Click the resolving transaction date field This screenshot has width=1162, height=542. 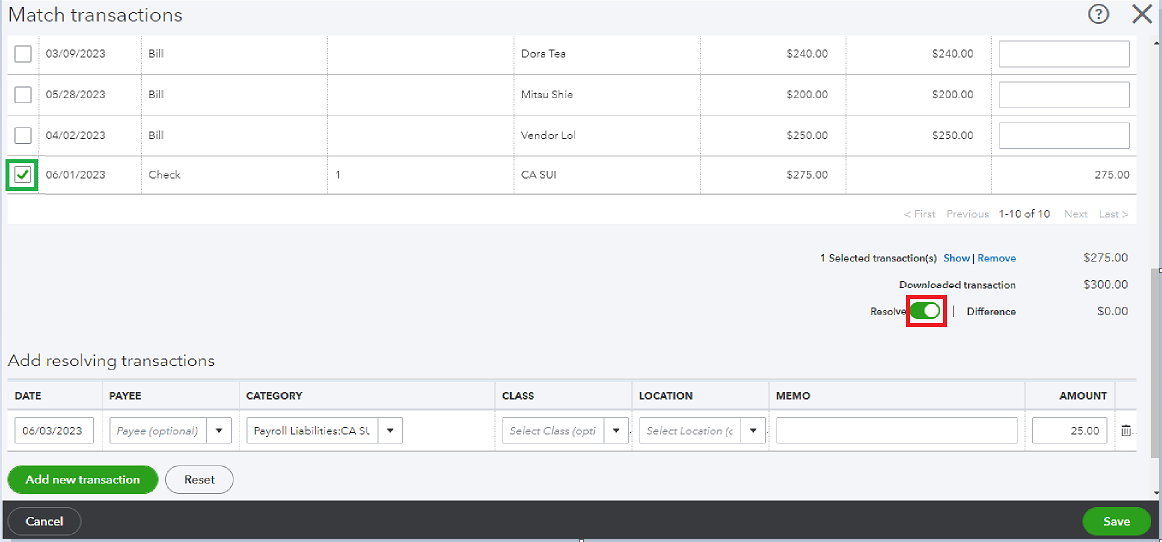click(54, 431)
